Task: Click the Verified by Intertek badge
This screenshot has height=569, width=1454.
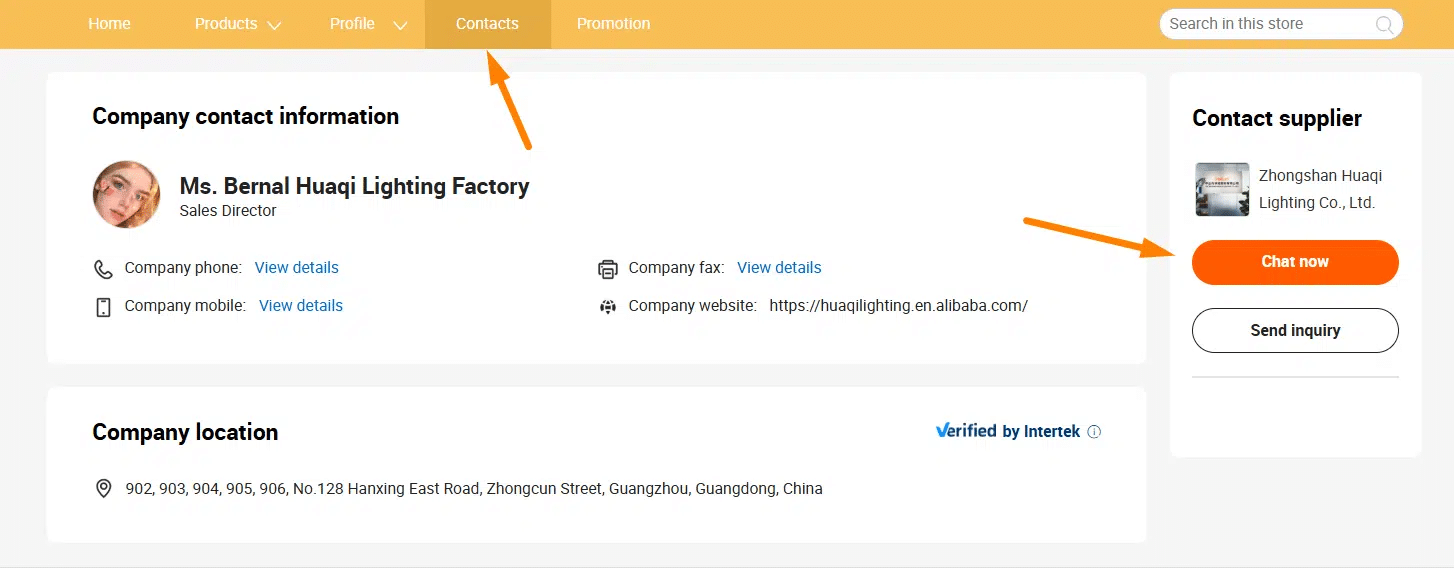Action: pos(1008,431)
